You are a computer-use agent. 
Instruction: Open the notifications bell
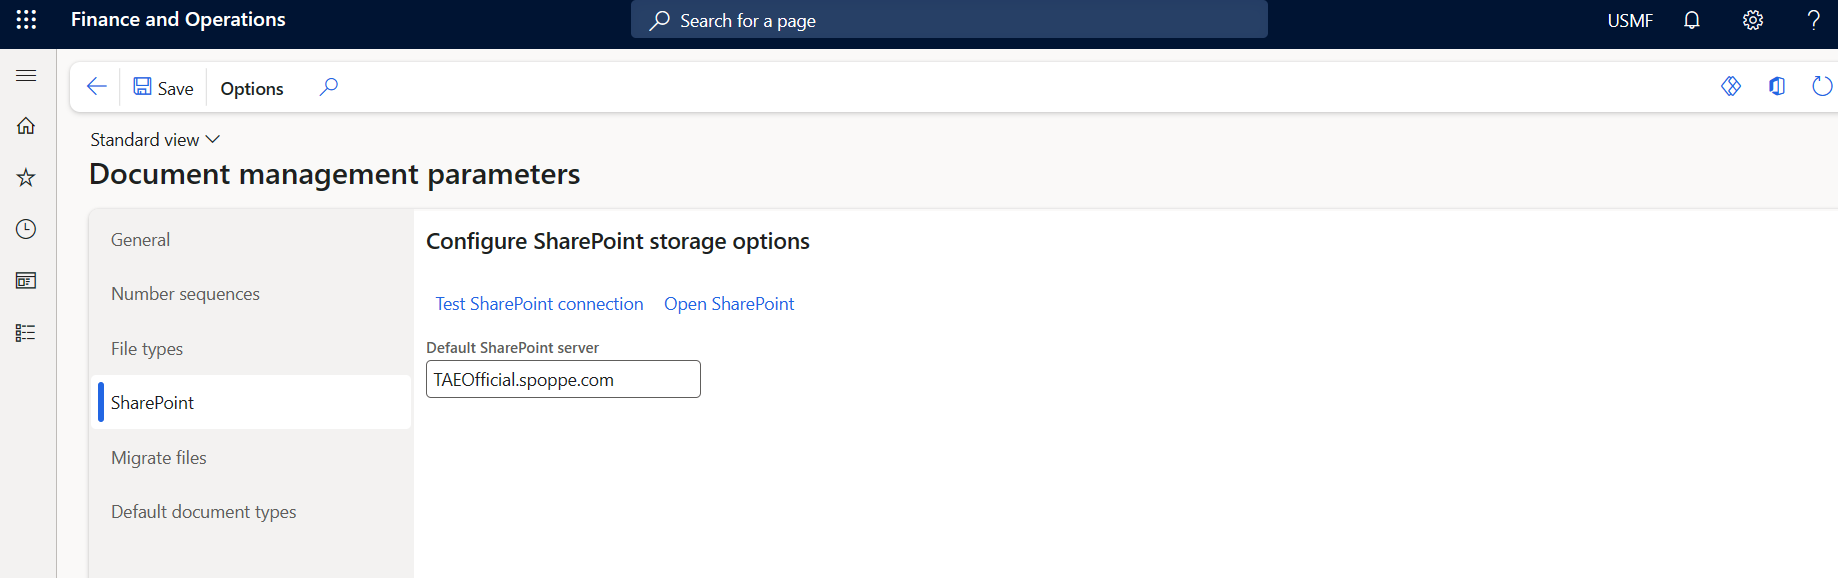[1691, 20]
